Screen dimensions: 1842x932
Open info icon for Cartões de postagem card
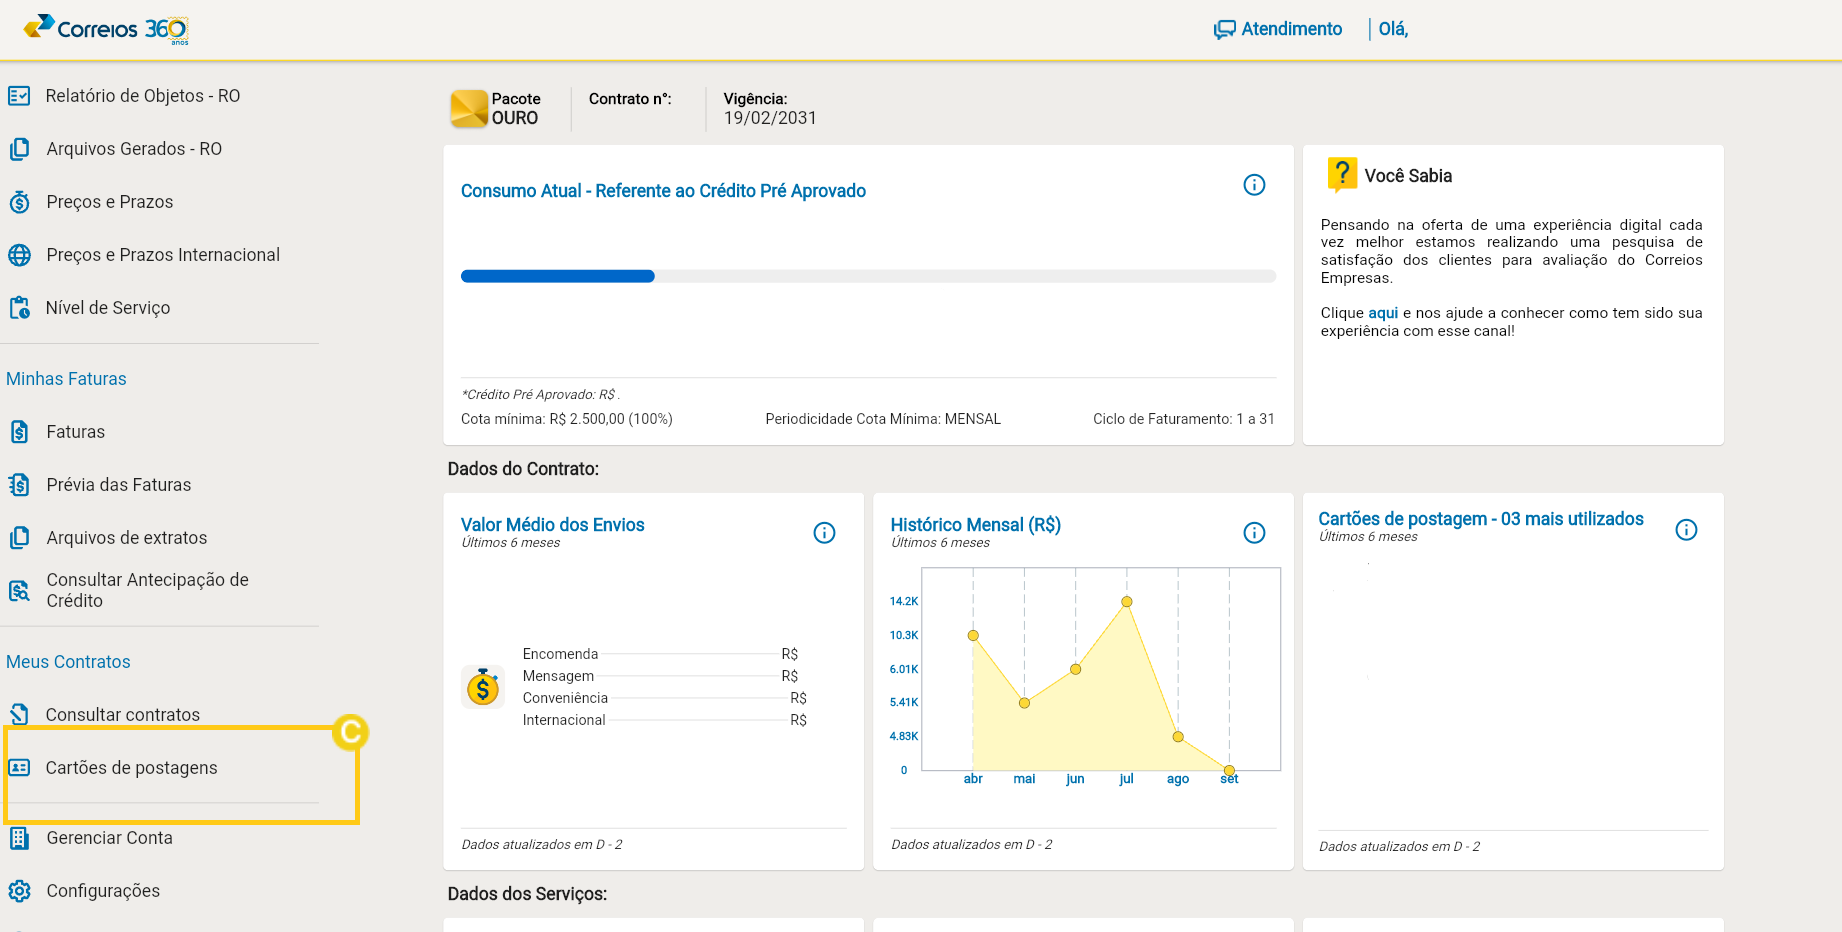pyautogui.click(x=1686, y=530)
